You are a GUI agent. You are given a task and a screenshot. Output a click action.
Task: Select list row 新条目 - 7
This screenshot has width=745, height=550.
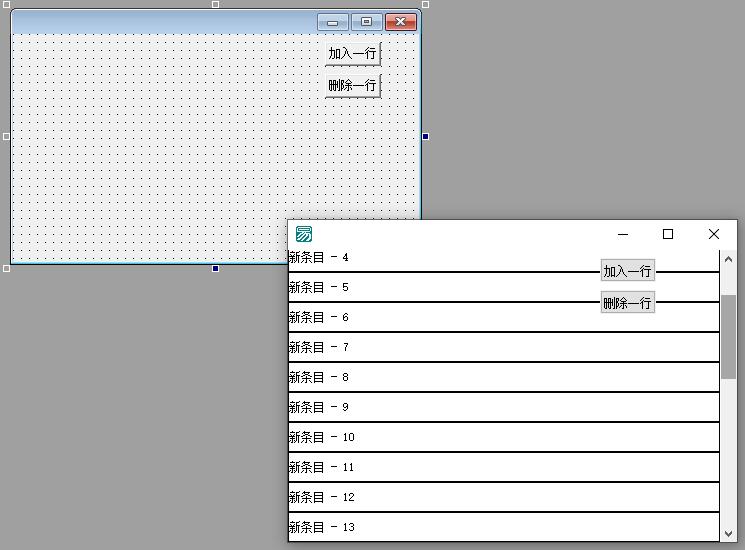point(504,347)
